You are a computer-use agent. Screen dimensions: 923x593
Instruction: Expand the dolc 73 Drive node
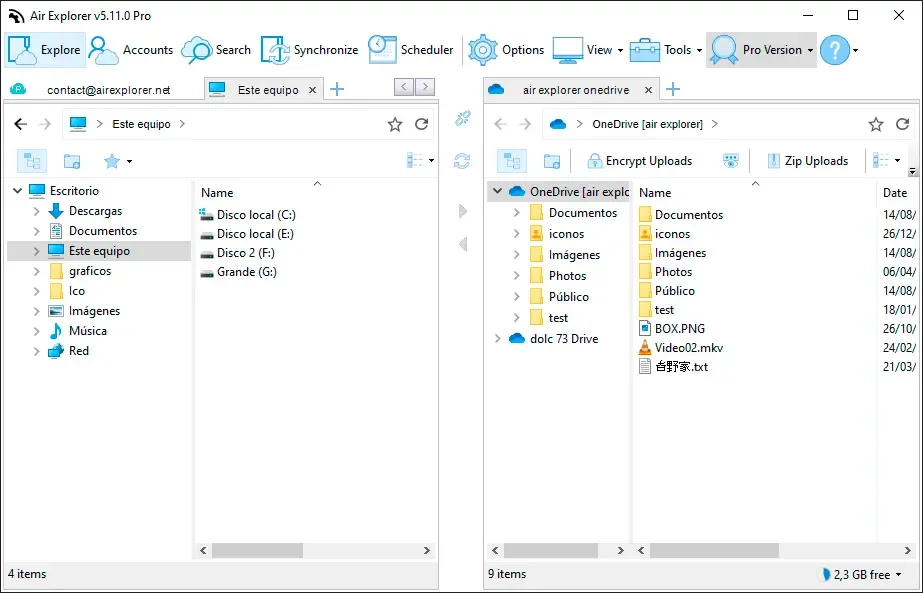click(497, 339)
